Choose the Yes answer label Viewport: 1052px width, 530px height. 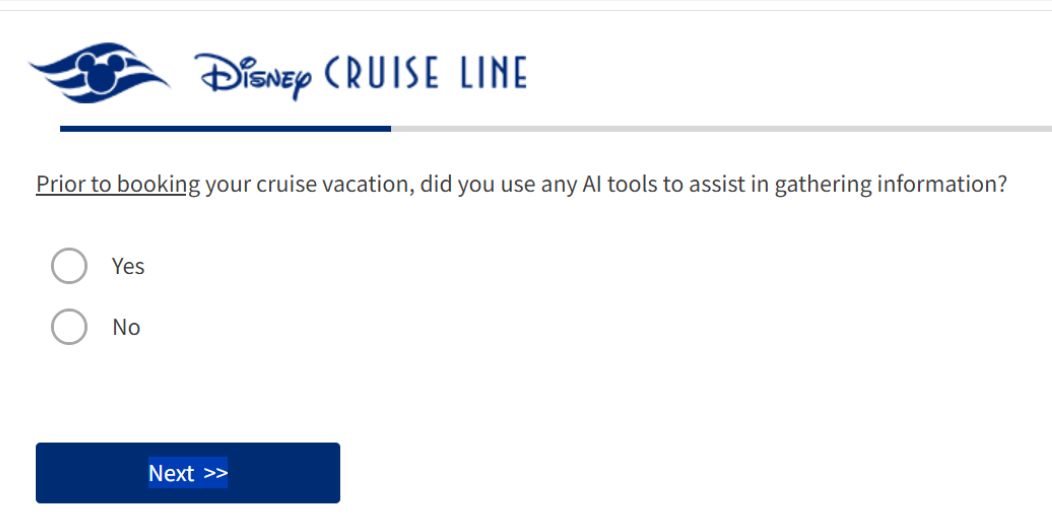[x=128, y=266]
